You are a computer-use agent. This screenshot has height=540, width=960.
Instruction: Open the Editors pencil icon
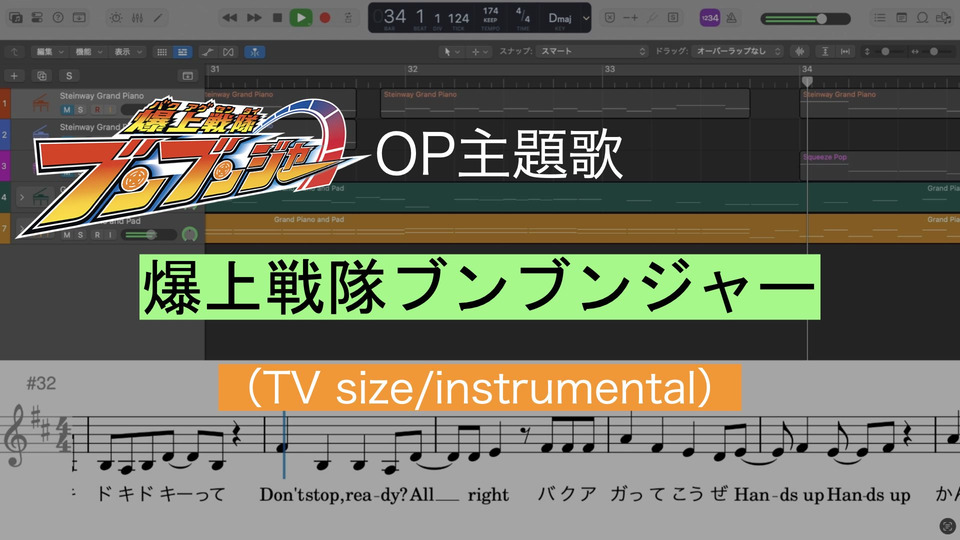(158, 18)
